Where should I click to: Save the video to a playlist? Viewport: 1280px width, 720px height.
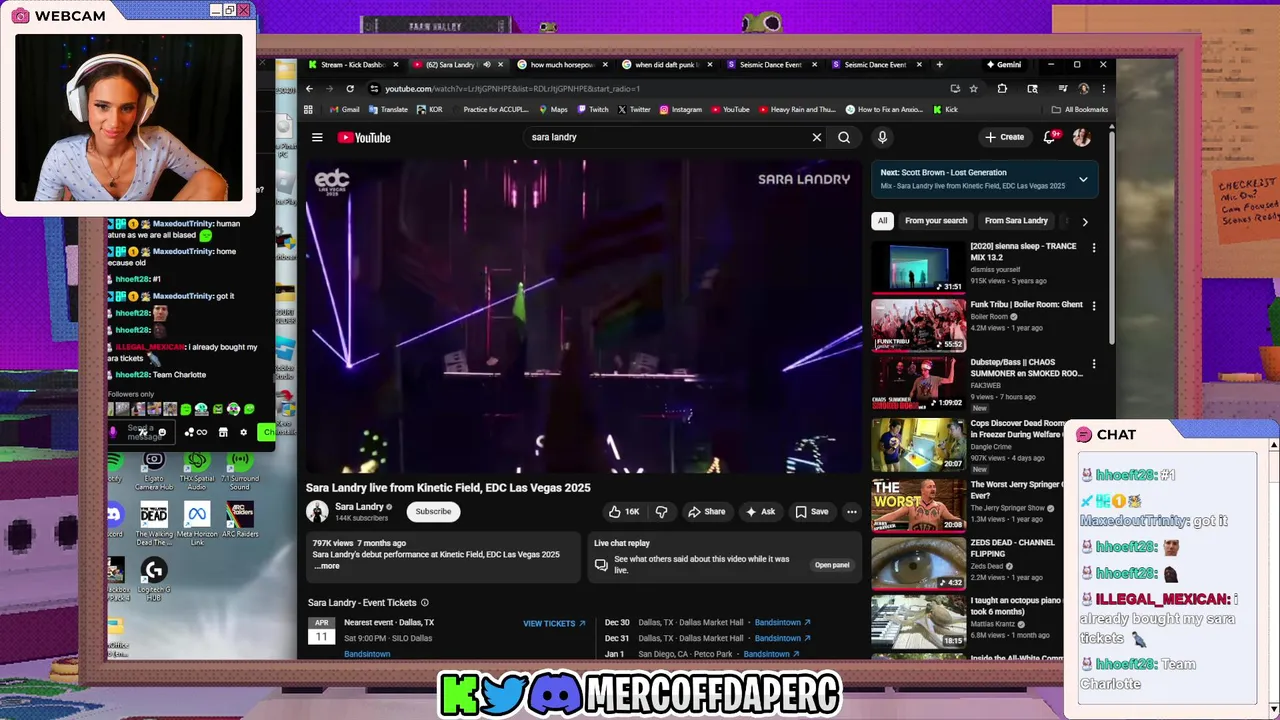click(812, 512)
